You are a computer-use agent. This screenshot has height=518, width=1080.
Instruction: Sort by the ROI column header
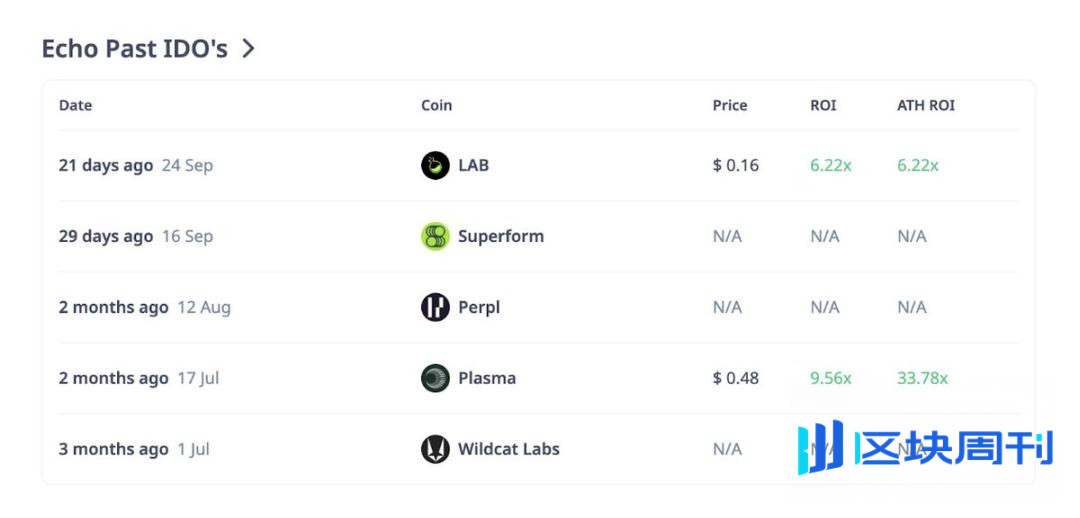pyautogui.click(x=823, y=105)
